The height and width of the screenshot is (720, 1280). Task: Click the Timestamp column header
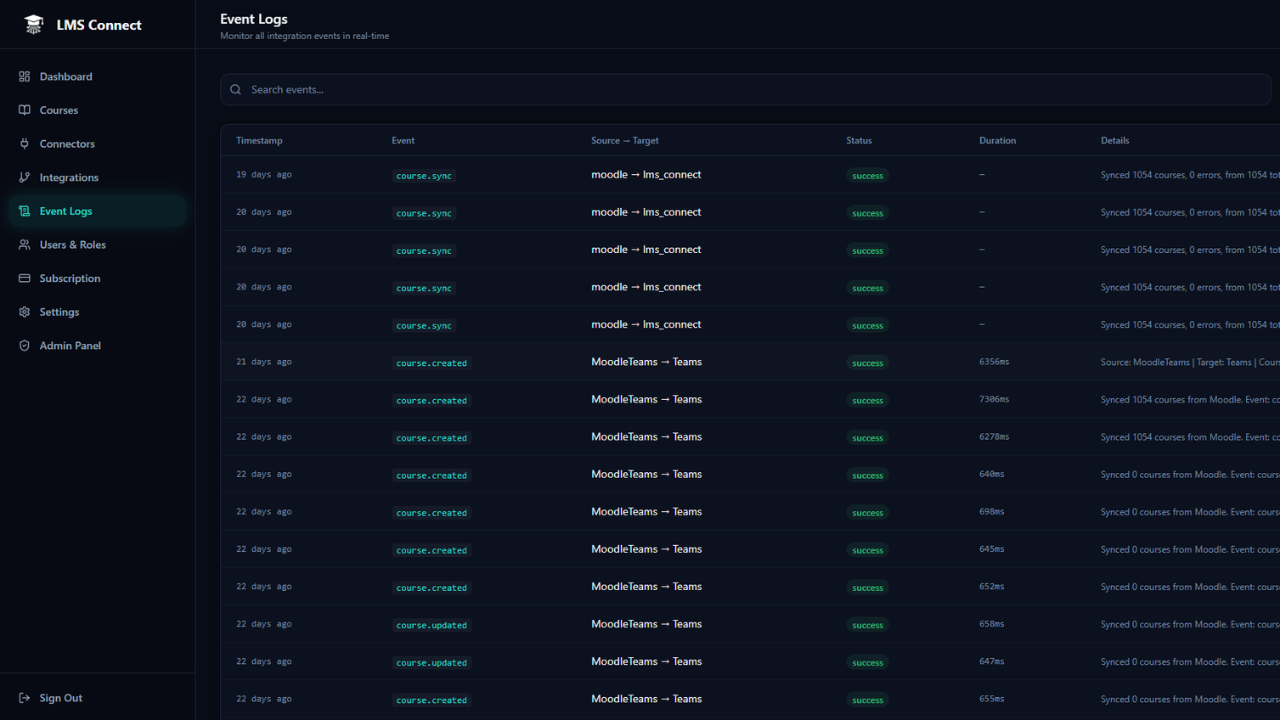259,141
